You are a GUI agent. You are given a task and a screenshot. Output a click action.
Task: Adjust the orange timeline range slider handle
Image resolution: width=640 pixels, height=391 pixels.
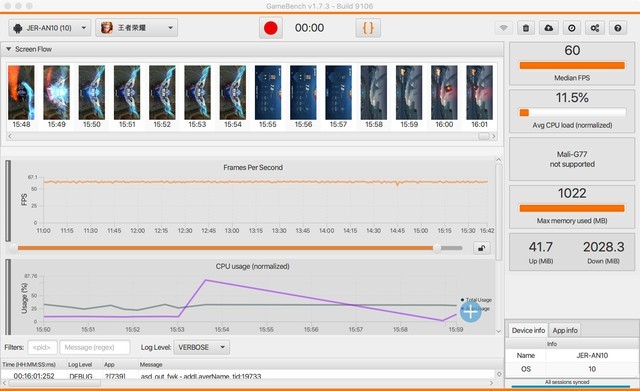(x=437, y=248)
